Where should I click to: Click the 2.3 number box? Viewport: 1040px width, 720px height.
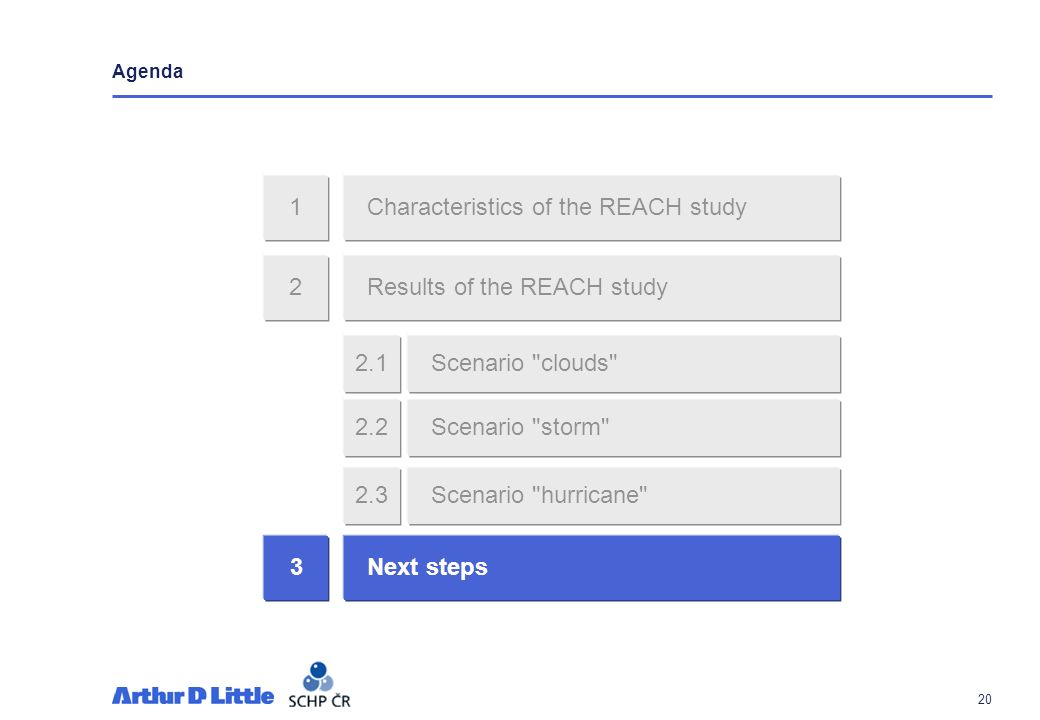pos(371,496)
